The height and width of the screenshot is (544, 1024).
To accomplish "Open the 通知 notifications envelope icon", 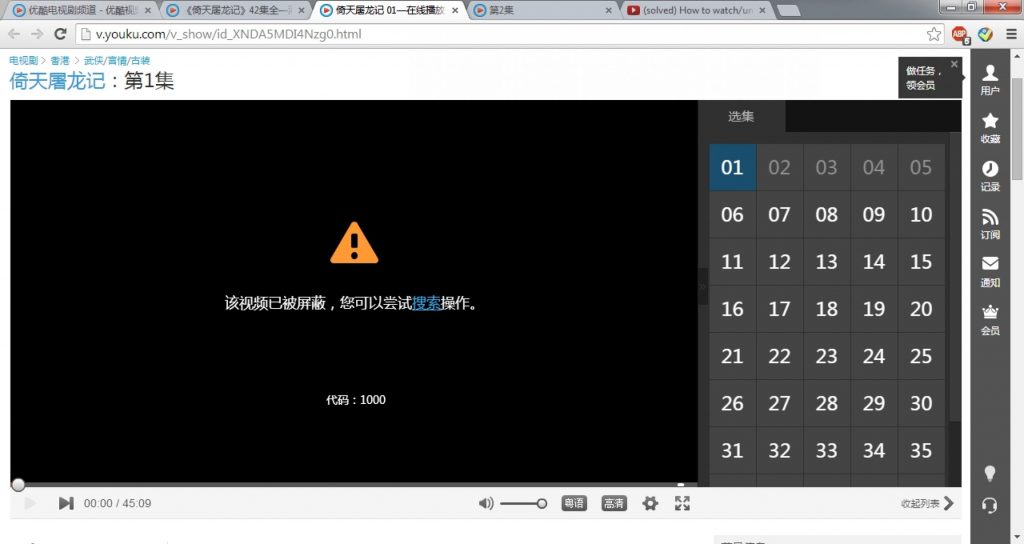I will [989, 269].
